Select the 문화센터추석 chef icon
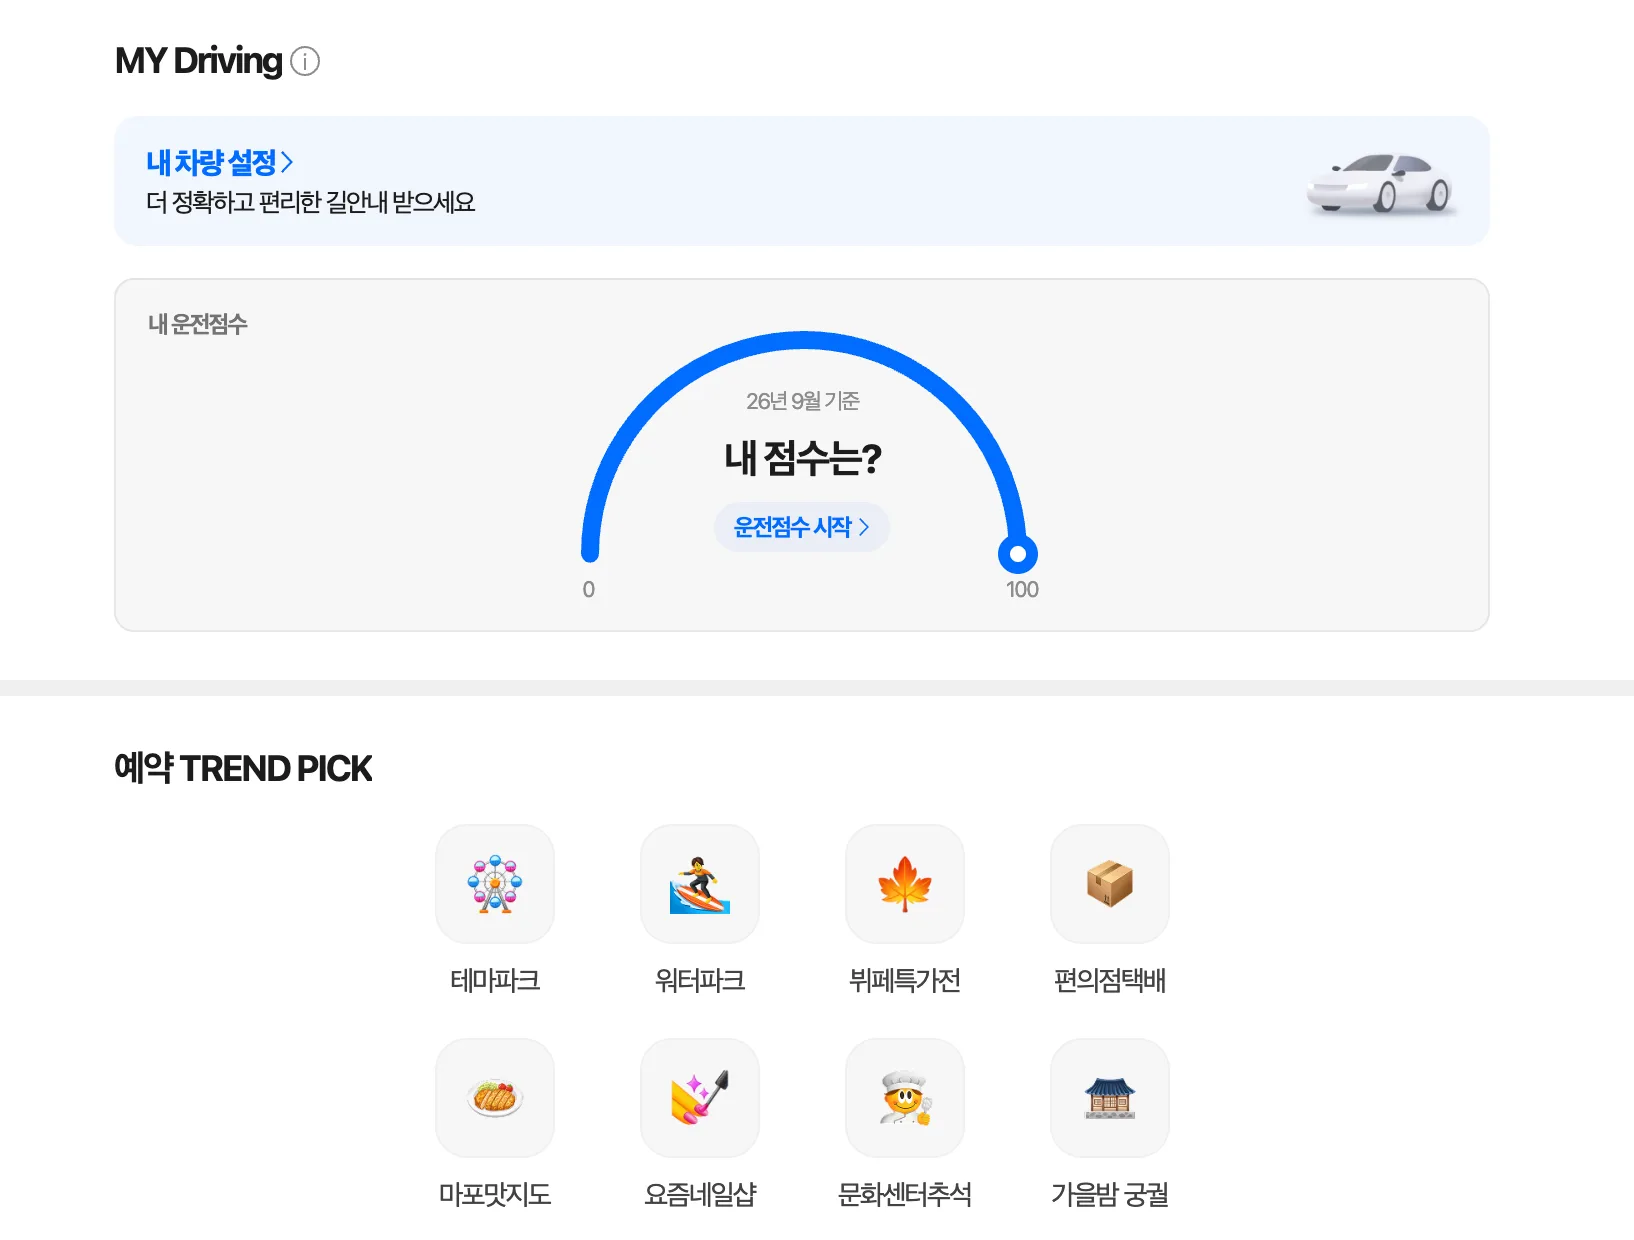Image resolution: width=1634 pixels, height=1240 pixels. coord(905,1098)
